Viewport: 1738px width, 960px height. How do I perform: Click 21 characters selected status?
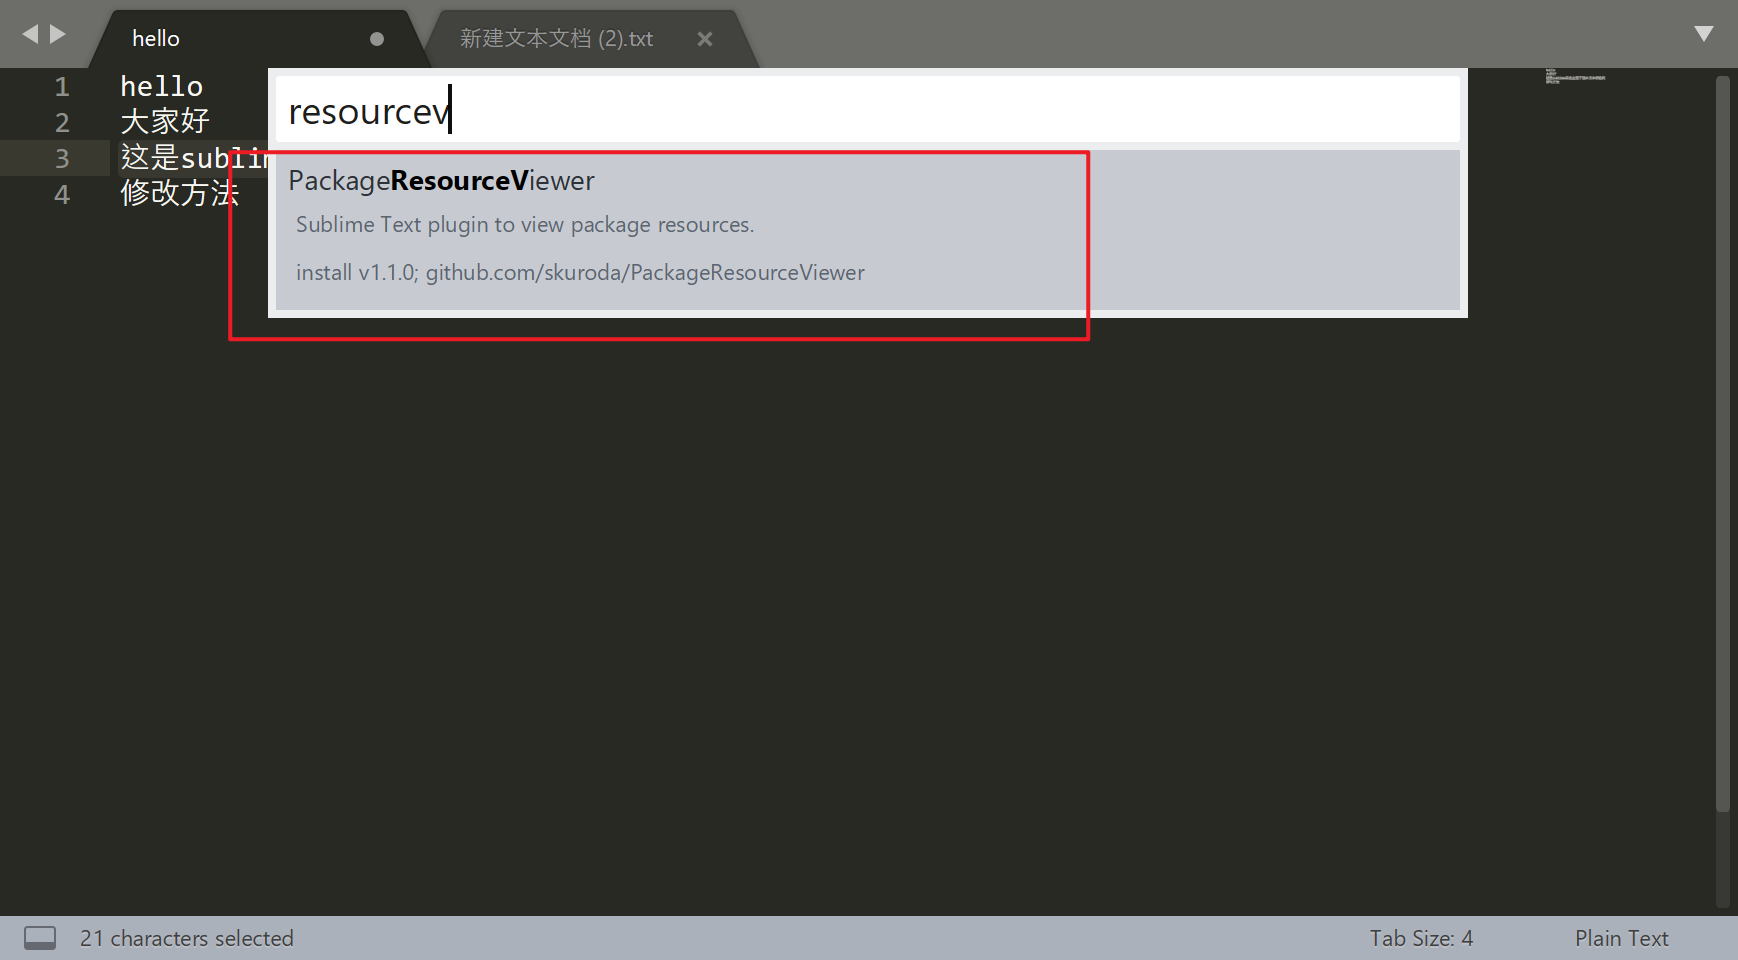click(x=187, y=938)
